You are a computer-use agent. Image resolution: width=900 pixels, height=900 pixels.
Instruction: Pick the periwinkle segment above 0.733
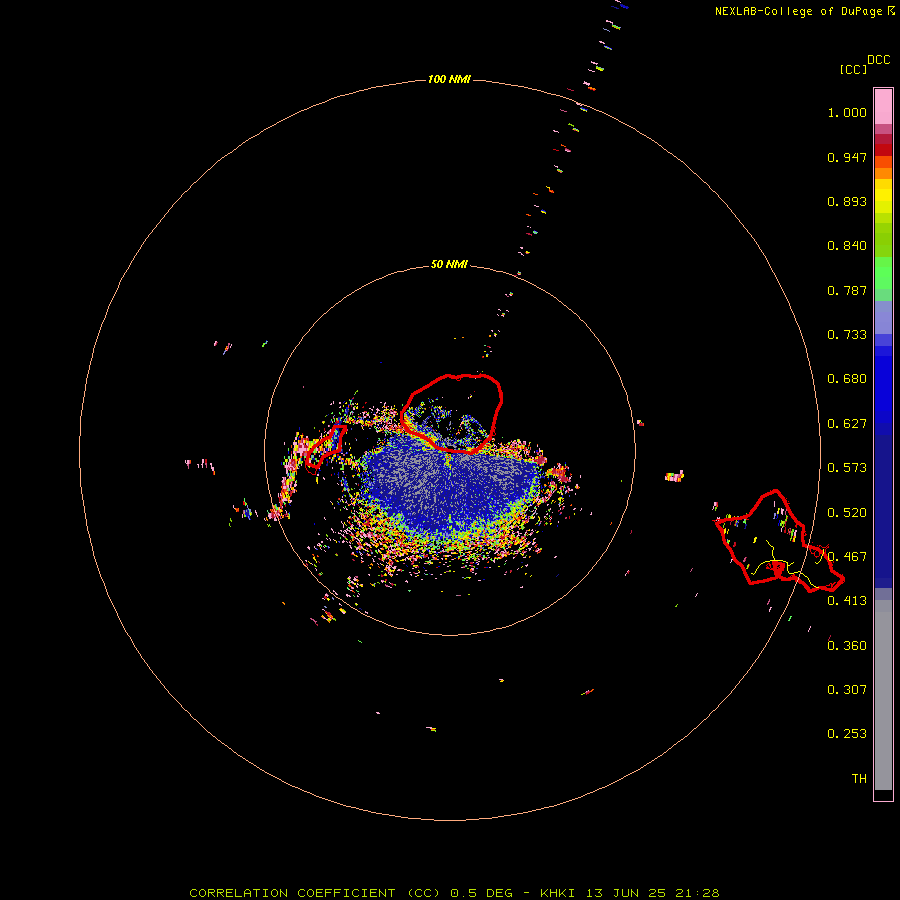(883, 317)
